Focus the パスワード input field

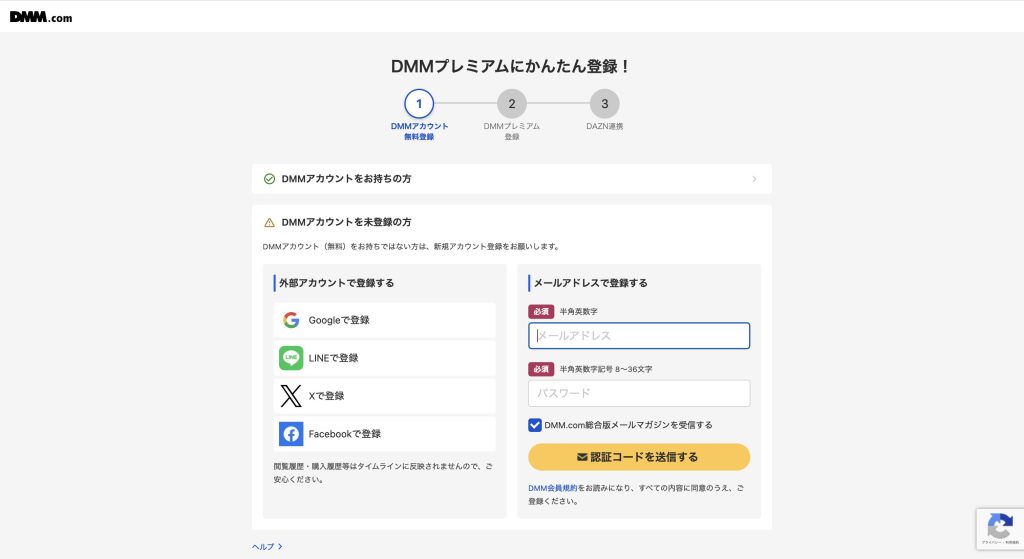tap(639, 393)
